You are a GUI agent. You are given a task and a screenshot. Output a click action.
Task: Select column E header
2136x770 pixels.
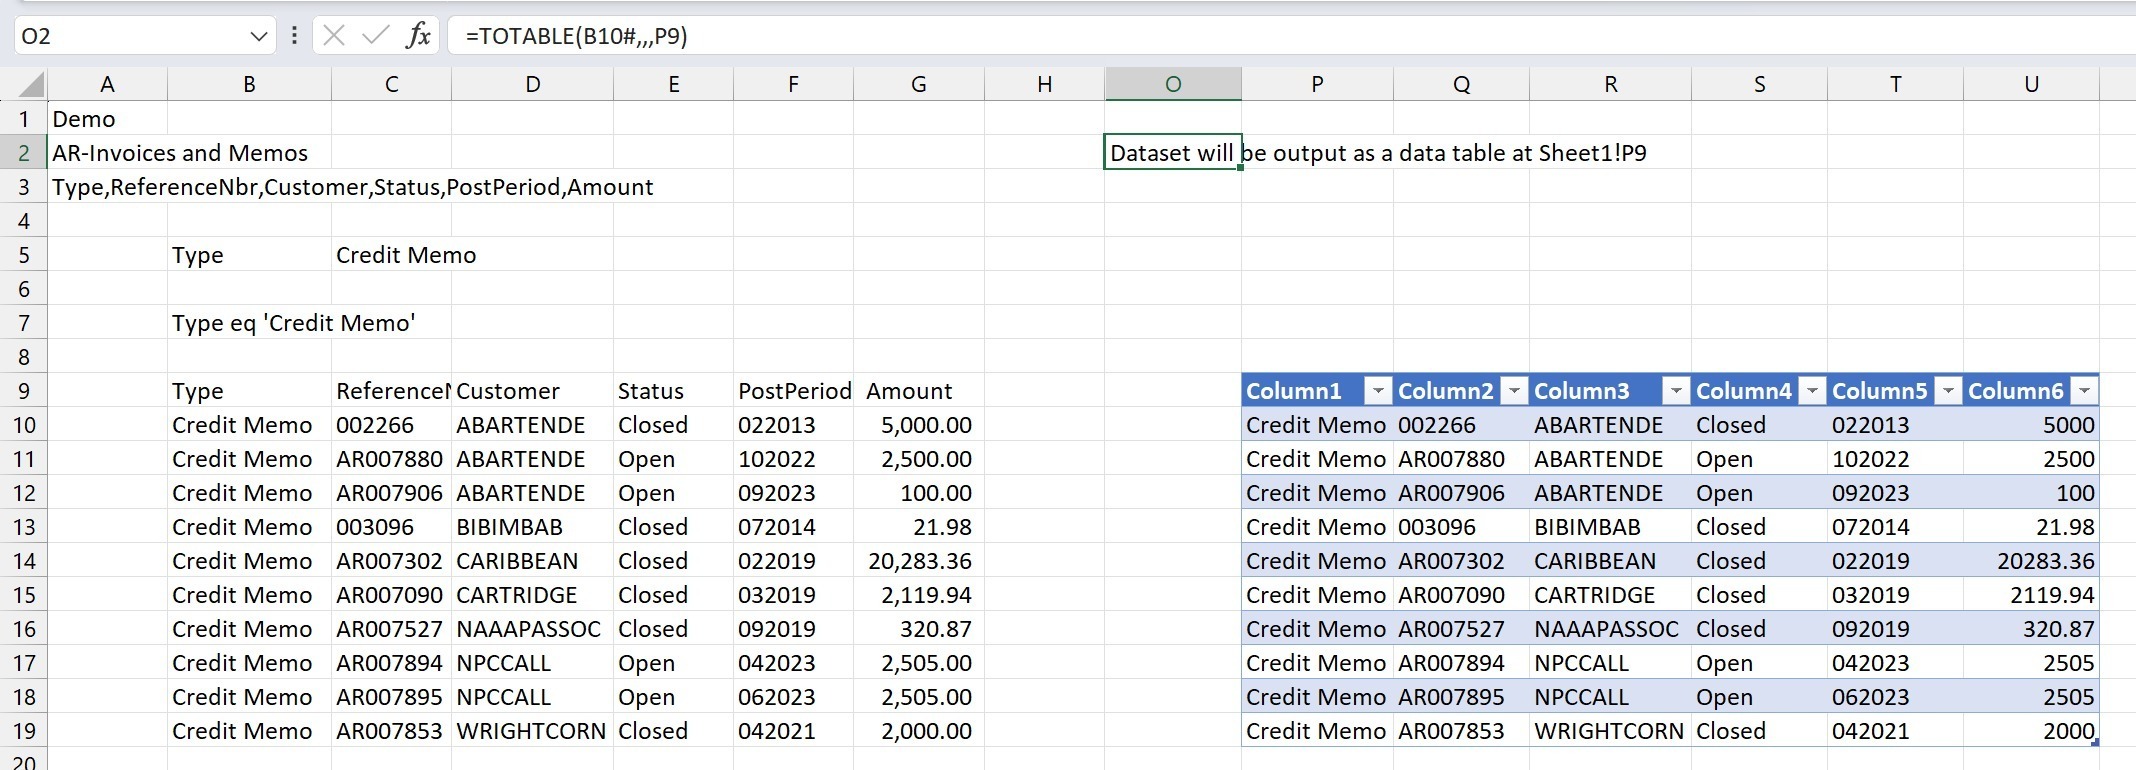coord(673,84)
